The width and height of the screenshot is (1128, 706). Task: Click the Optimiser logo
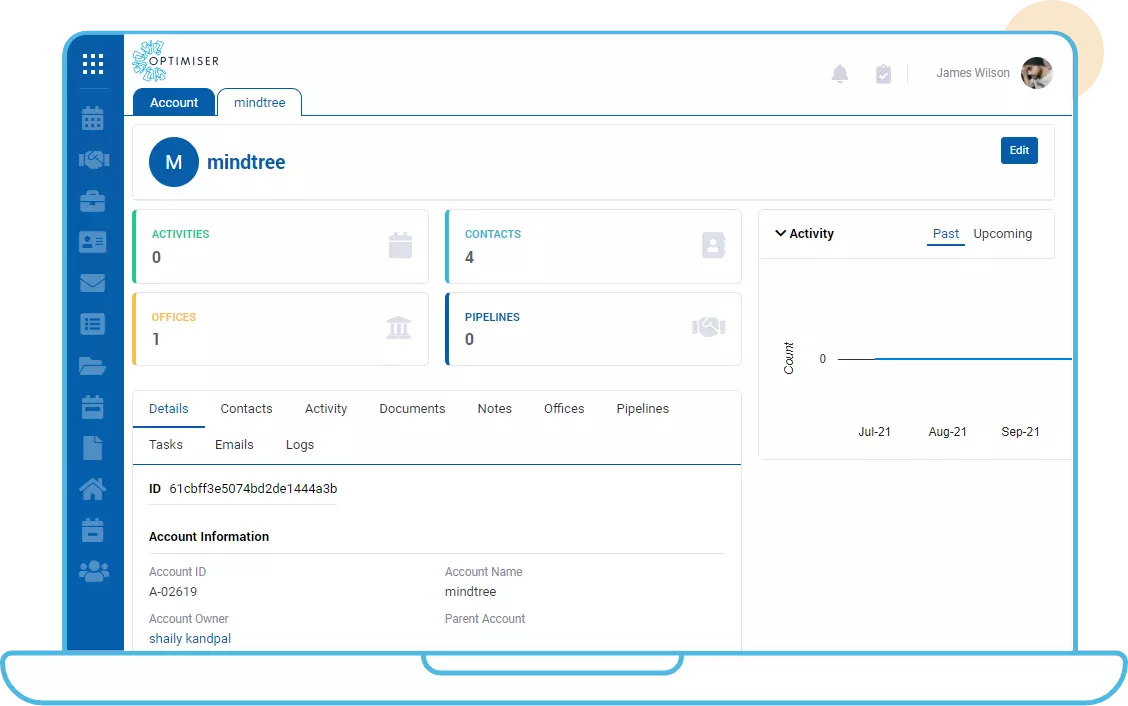pyautogui.click(x=176, y=61)
